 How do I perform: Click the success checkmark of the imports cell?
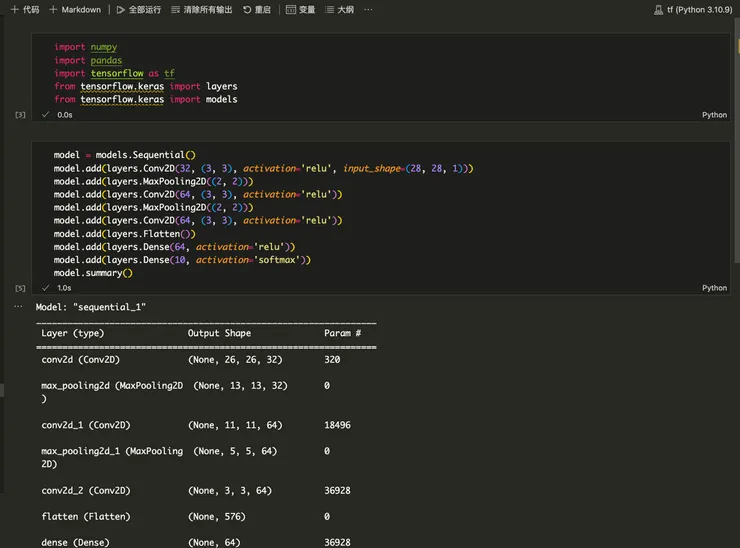[46, 115]
